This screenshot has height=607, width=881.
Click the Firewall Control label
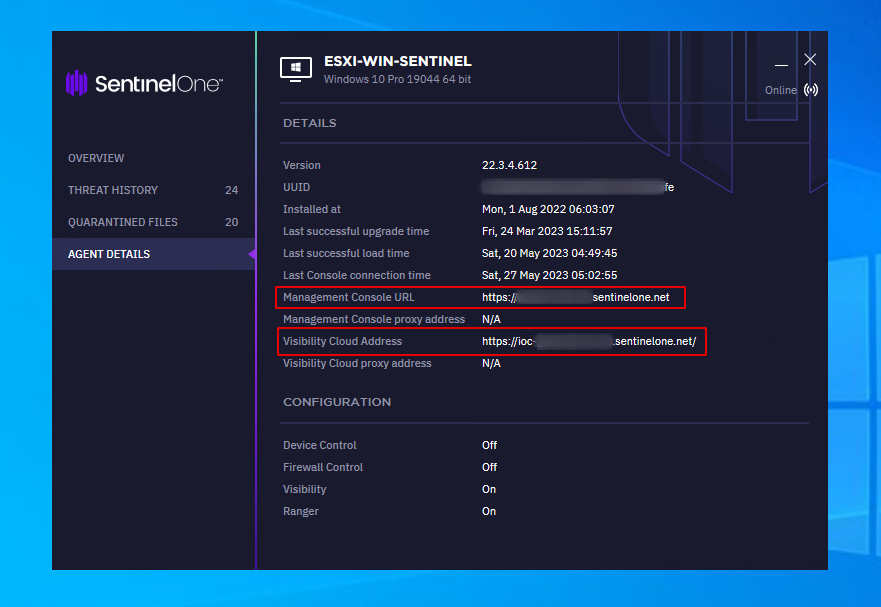[323, 468]
